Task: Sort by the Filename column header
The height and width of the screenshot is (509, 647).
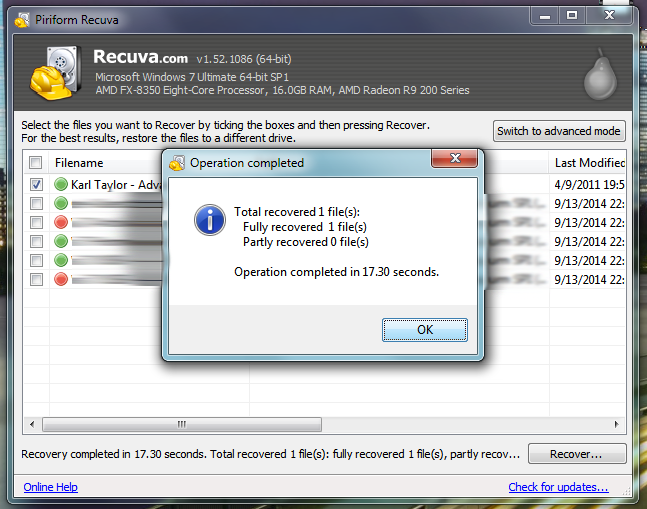Action: point(79,163)
